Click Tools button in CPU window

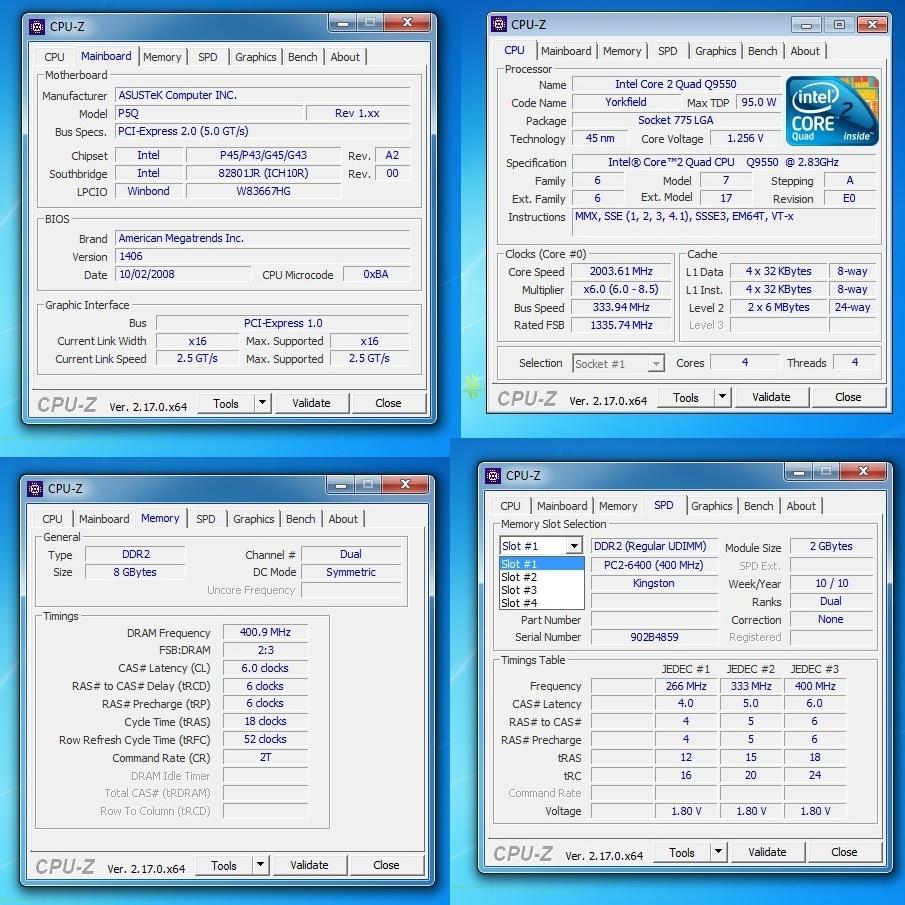tap(686, 398)
